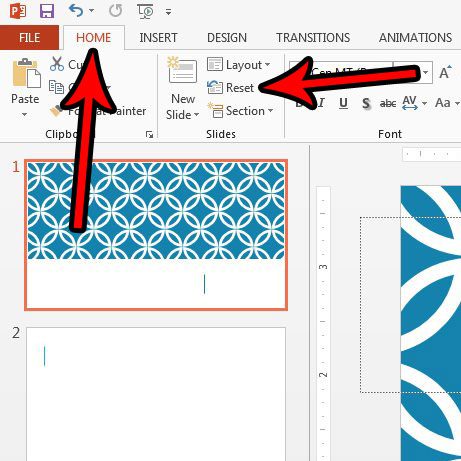Click the title placeholder on the main slide
461x461 pixels.
pos(411,305)
